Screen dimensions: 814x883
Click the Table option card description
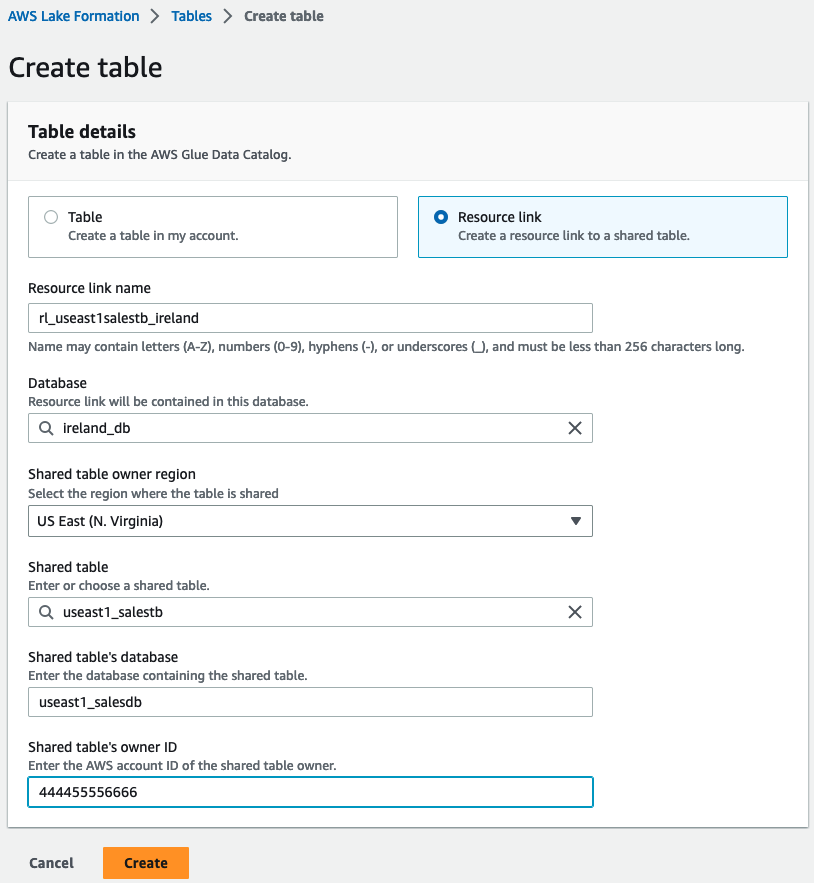[x=153, y=236]
